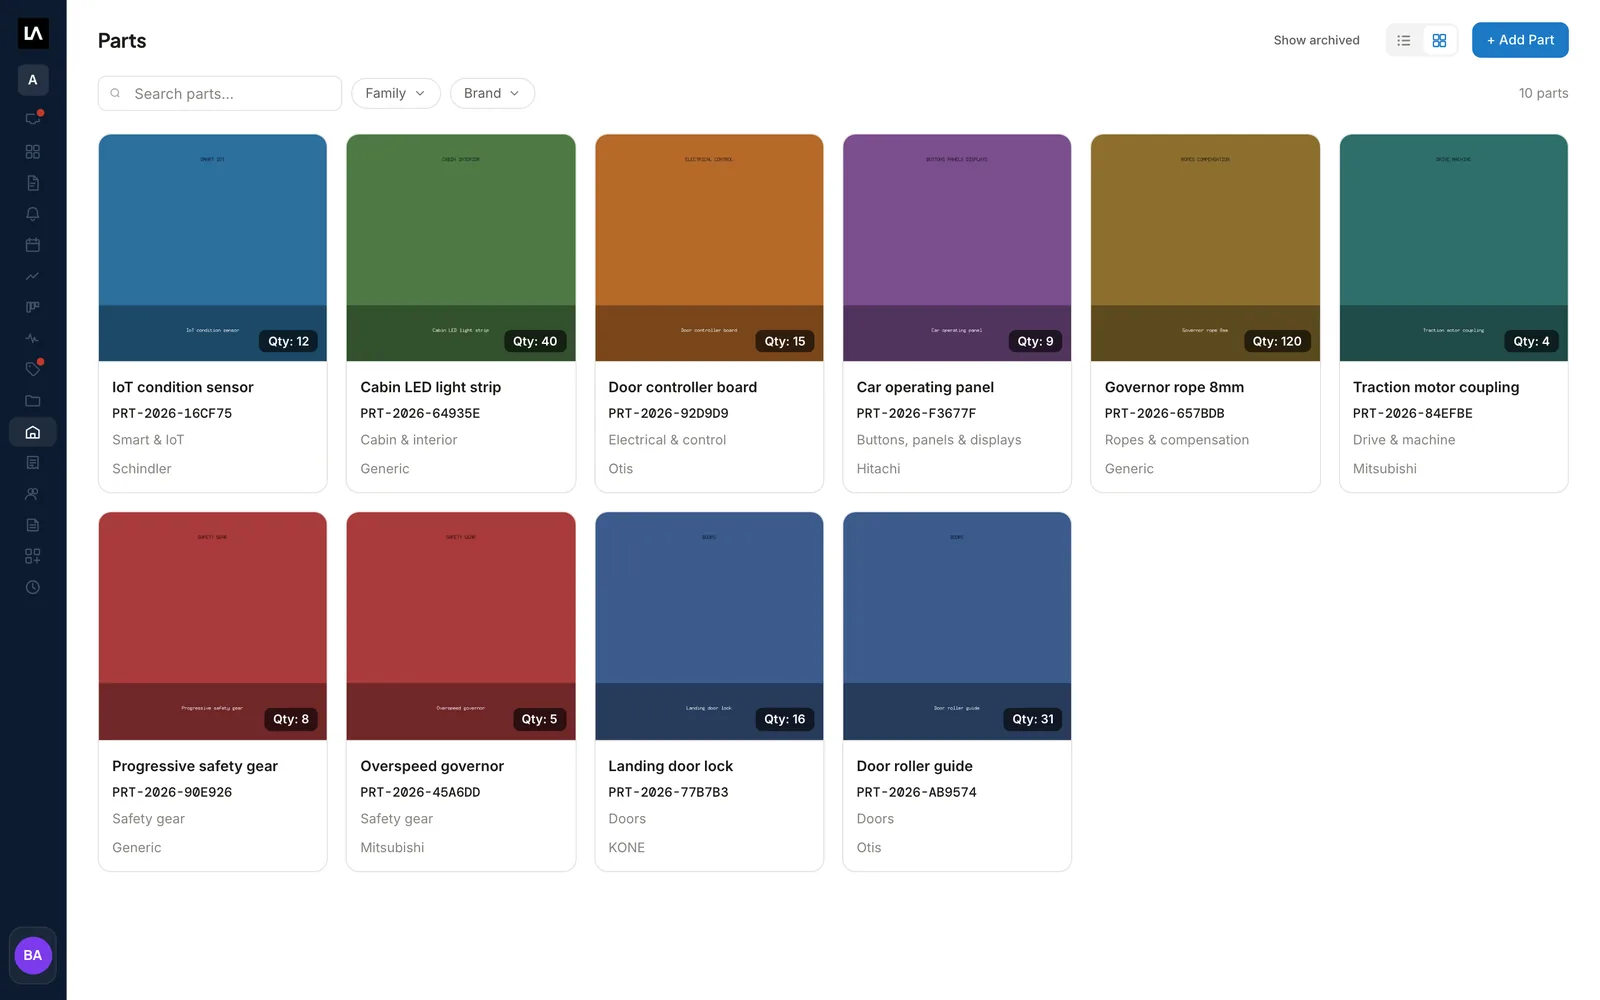
Task: Open Progressive safety gear part
Action: coord(213,692)
